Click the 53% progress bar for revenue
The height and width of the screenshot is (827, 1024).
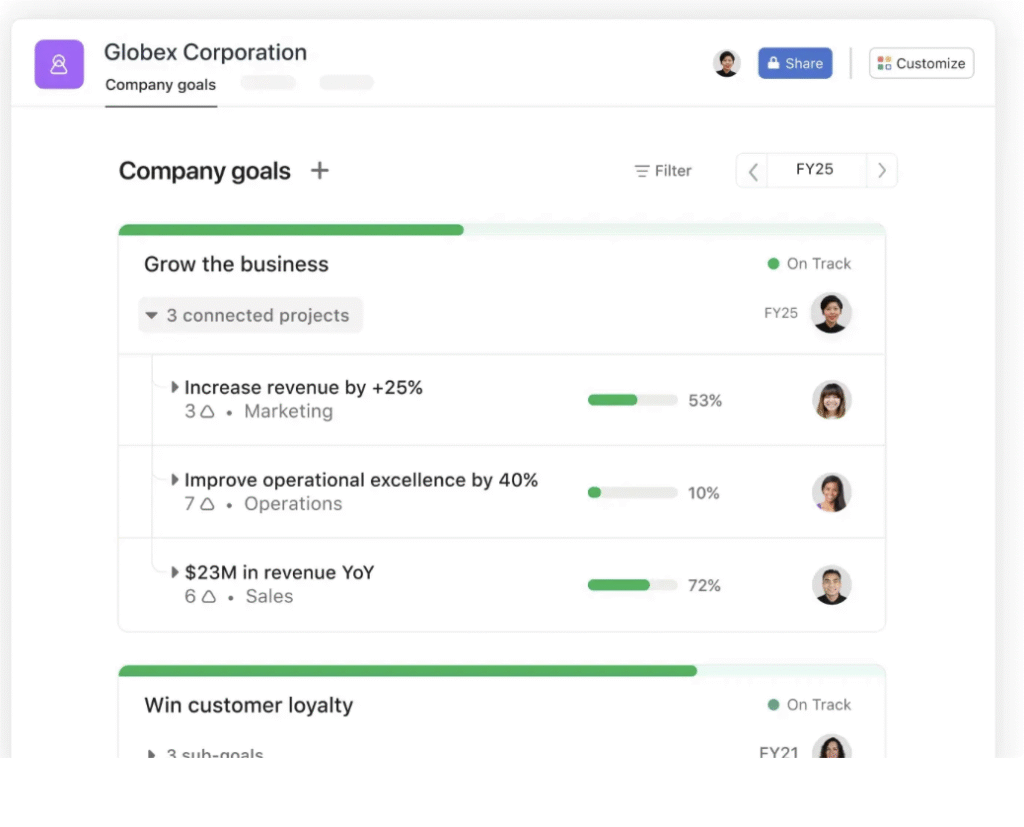[x=632, y=400]
